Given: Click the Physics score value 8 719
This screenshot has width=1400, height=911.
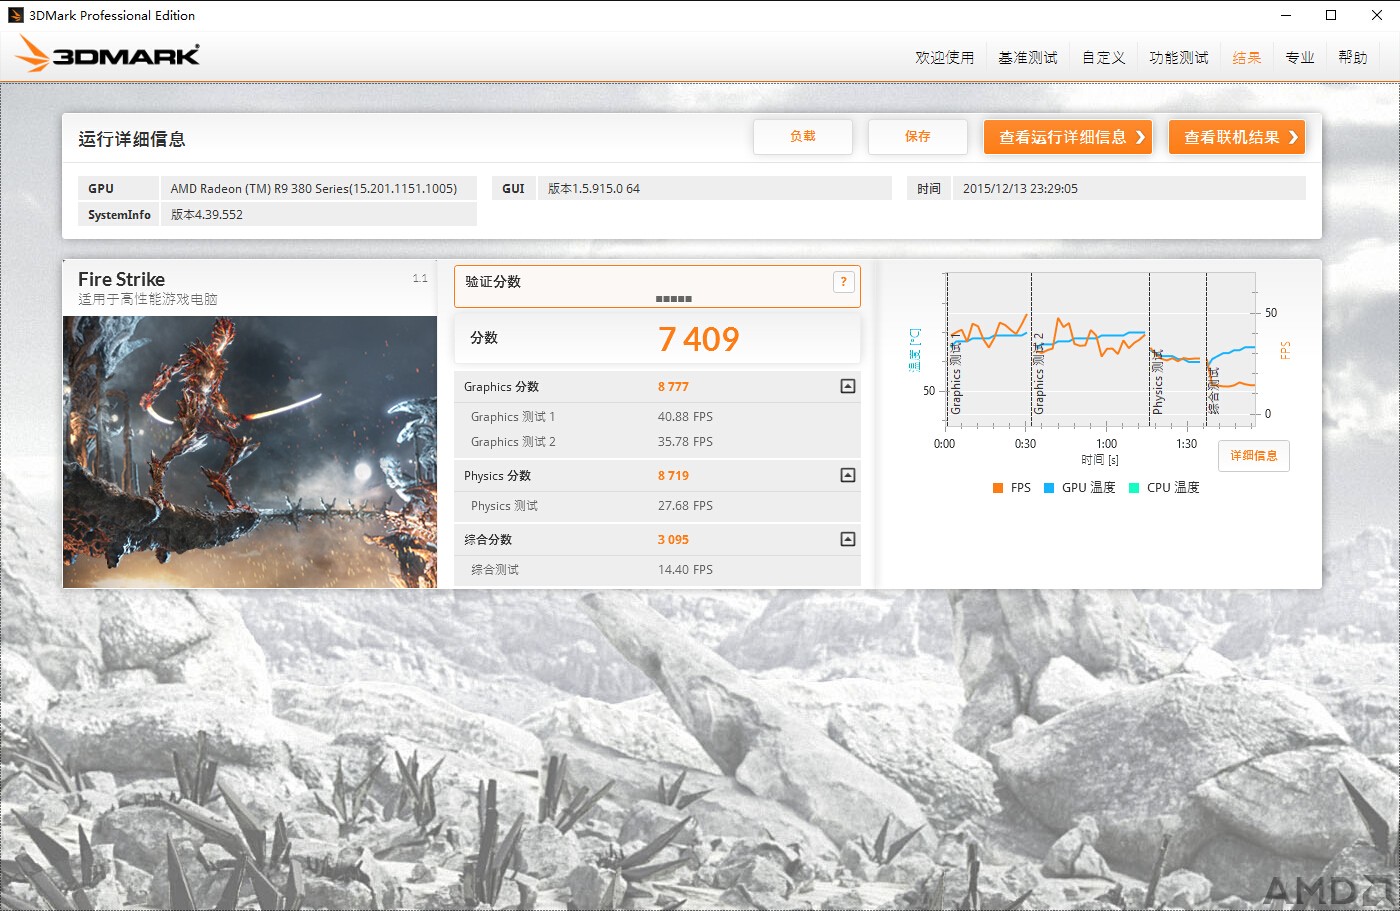Looking at the screenshot, I should point(673,476).
